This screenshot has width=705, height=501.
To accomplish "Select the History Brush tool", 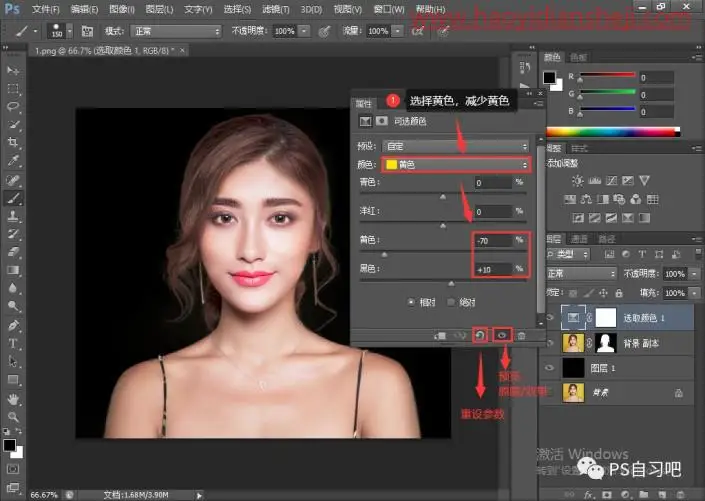I will [x=13, y=234].
